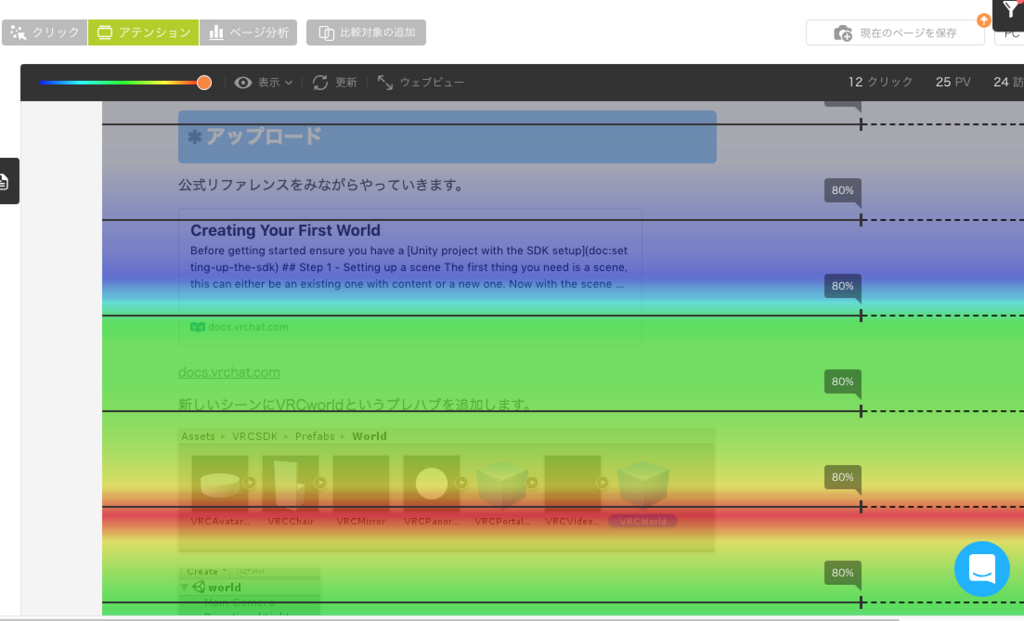Click the 12 クリック counter

tap(880, 82)
